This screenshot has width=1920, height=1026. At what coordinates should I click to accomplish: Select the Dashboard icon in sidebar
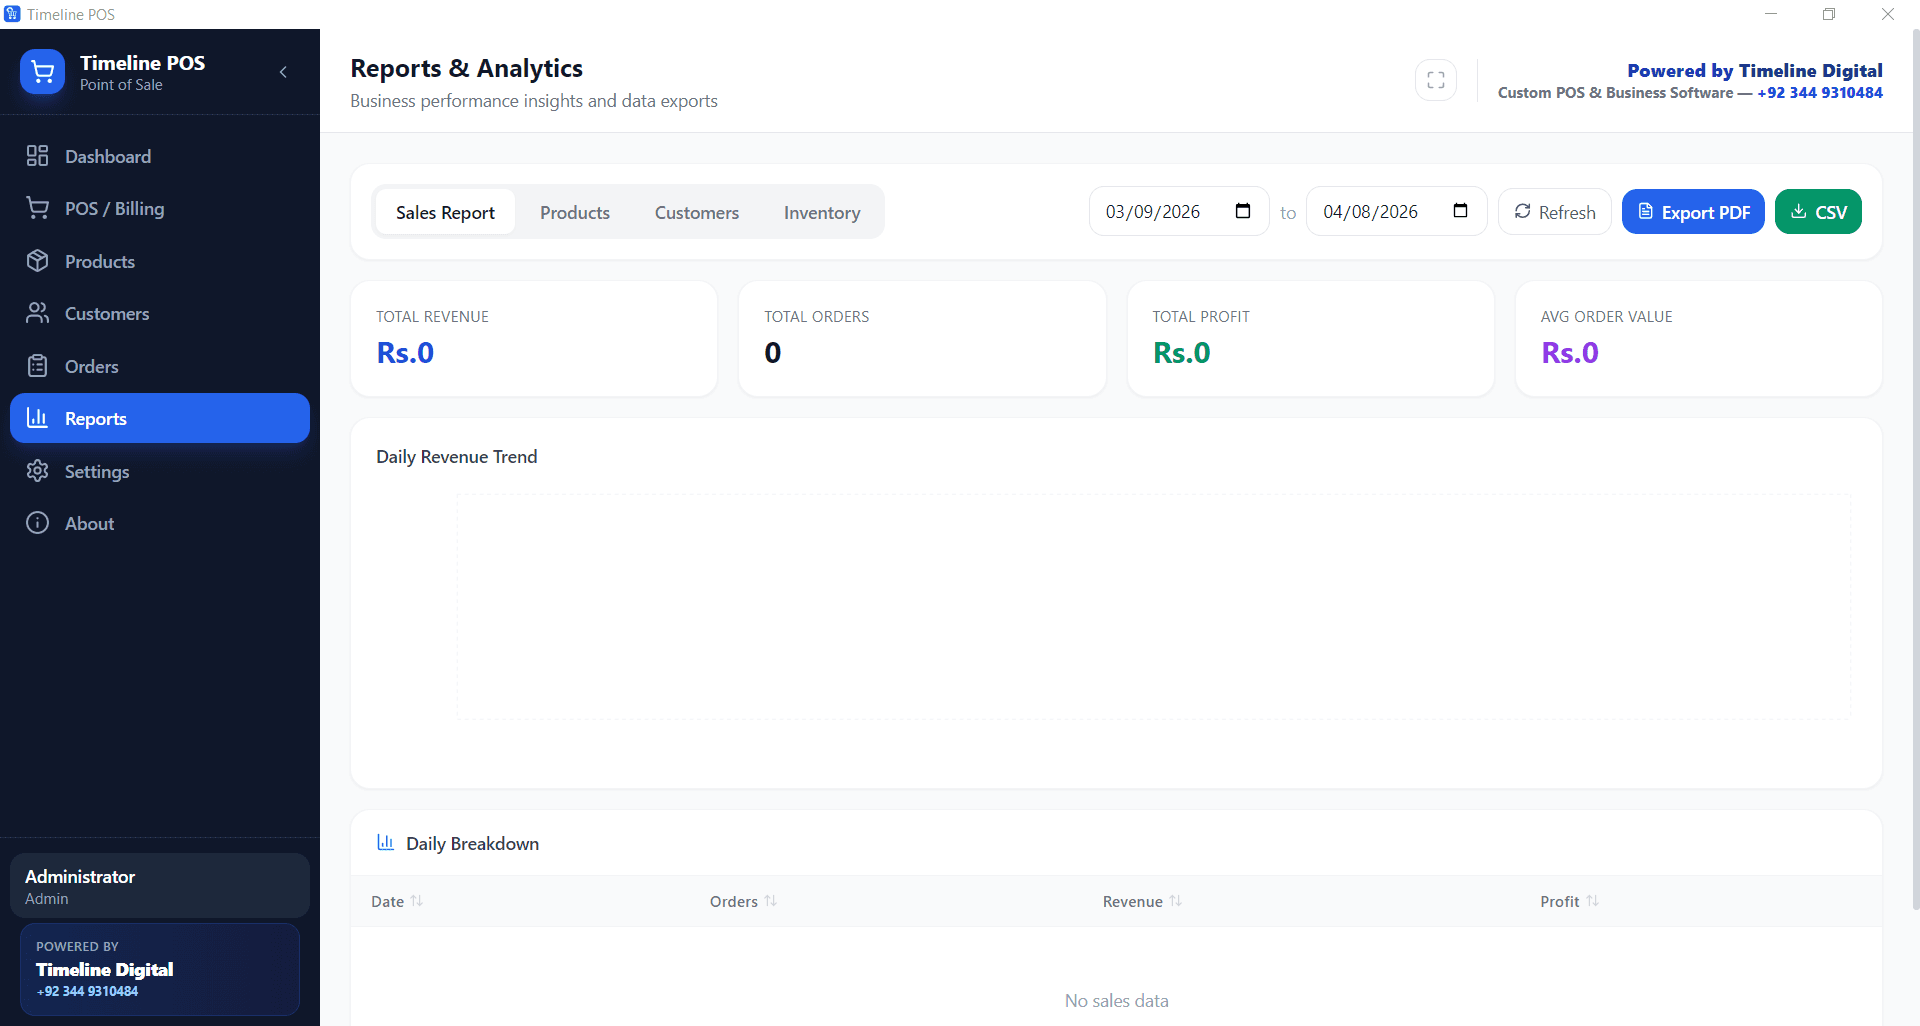pyautogui.click(x=38, y=156)
